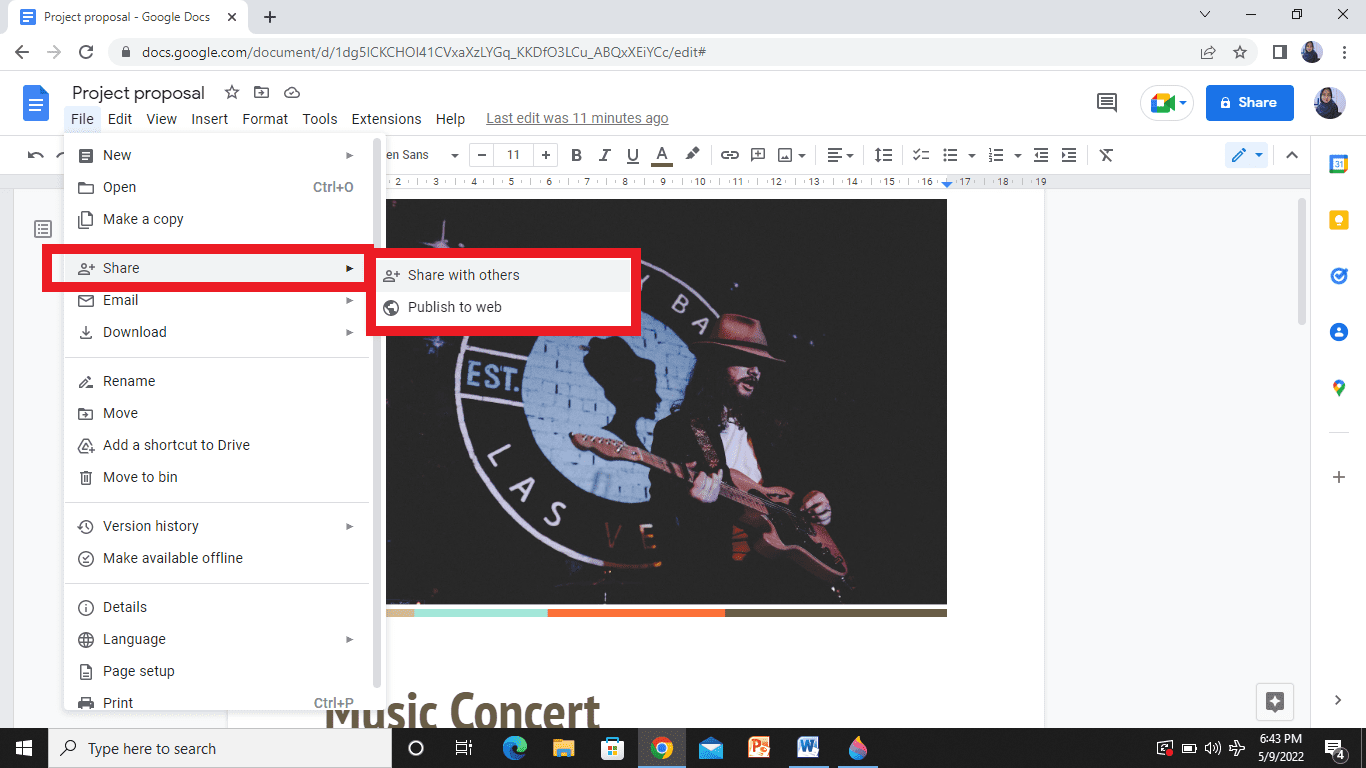Image resolution: width=1366 pixels, height=768 pixels.
Task: Open Google Keep from the side panel
Action: pyautogui.click(x=1339, y=220)
